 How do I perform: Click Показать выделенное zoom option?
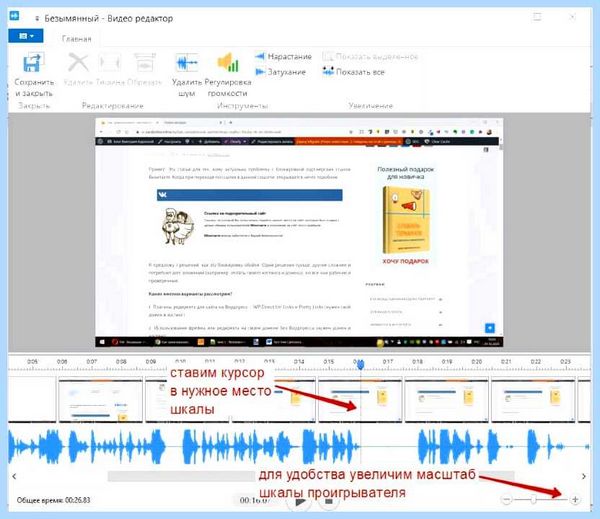tap(370, 57)
